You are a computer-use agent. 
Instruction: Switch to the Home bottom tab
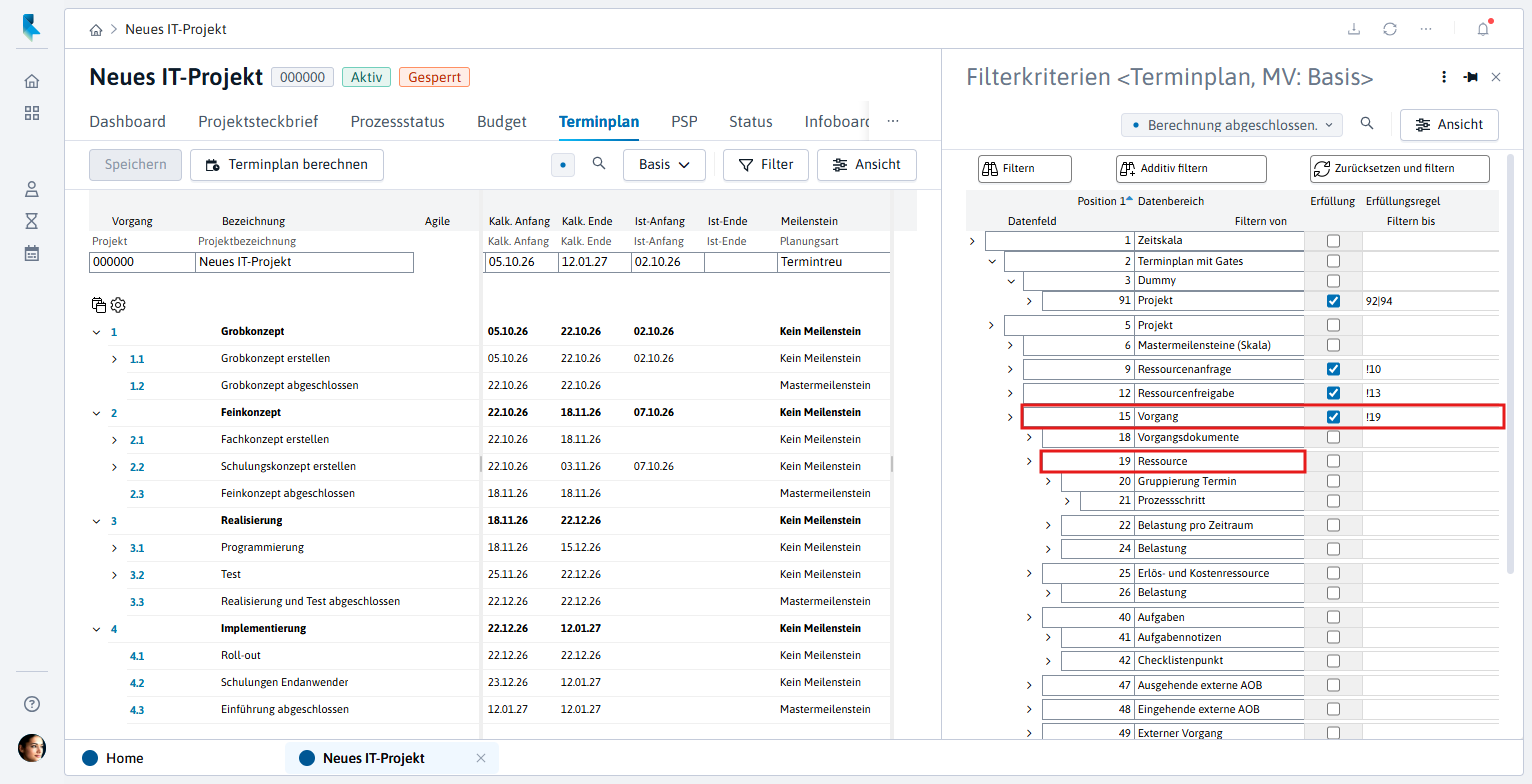(x=112, y=758)
